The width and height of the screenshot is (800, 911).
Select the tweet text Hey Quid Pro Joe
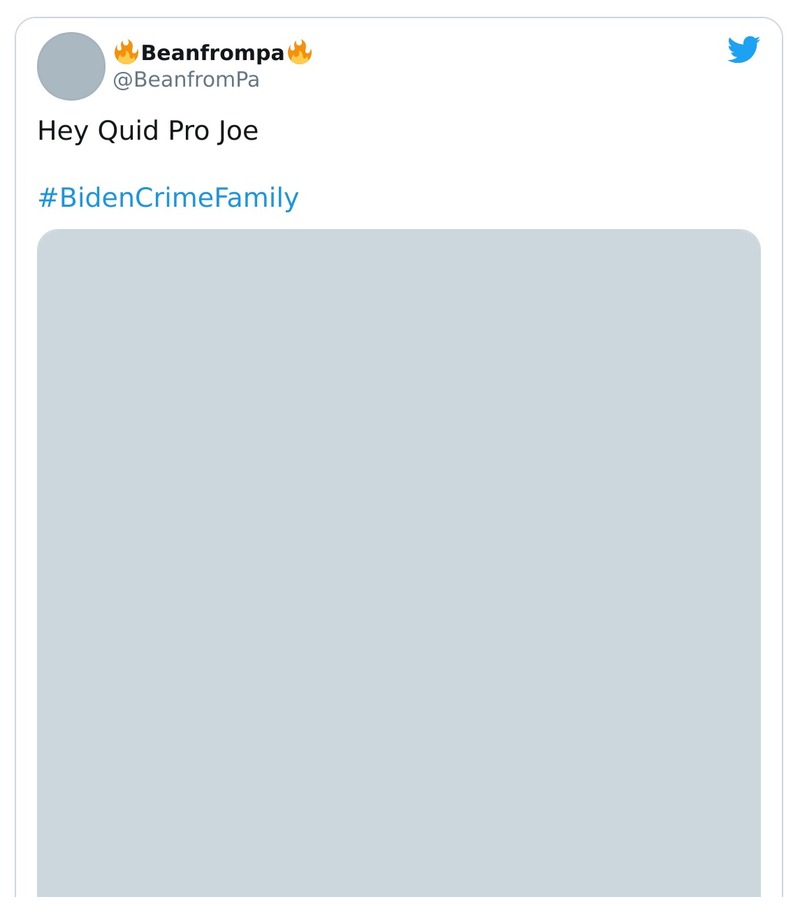148,130
